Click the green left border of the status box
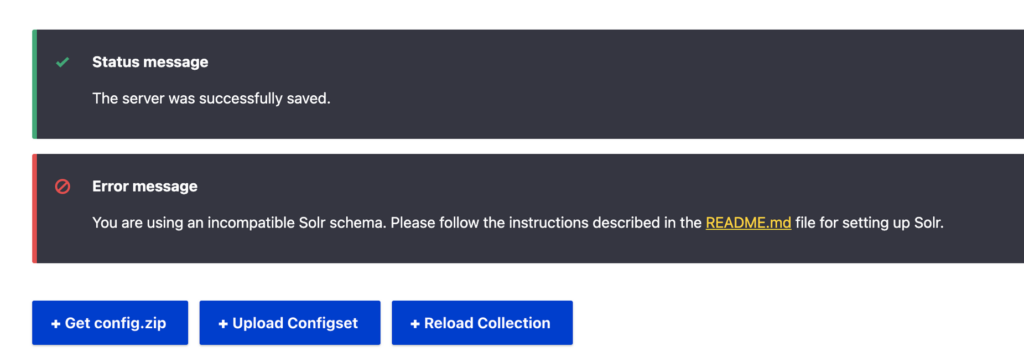The image size is (1024, 362). [34, 84]
